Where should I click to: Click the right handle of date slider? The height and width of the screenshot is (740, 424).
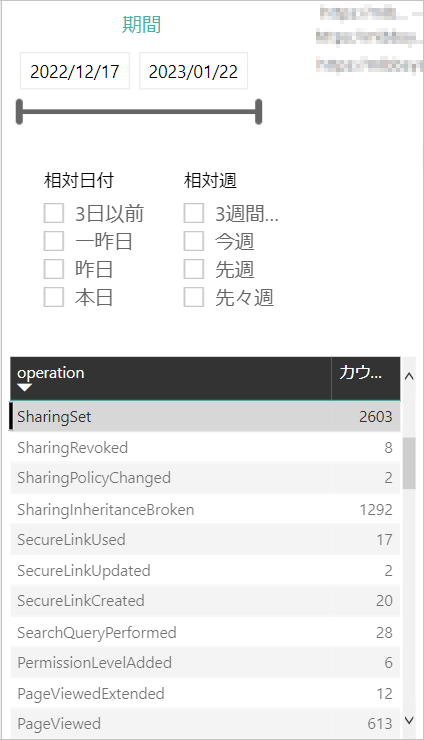pos(258,112)
